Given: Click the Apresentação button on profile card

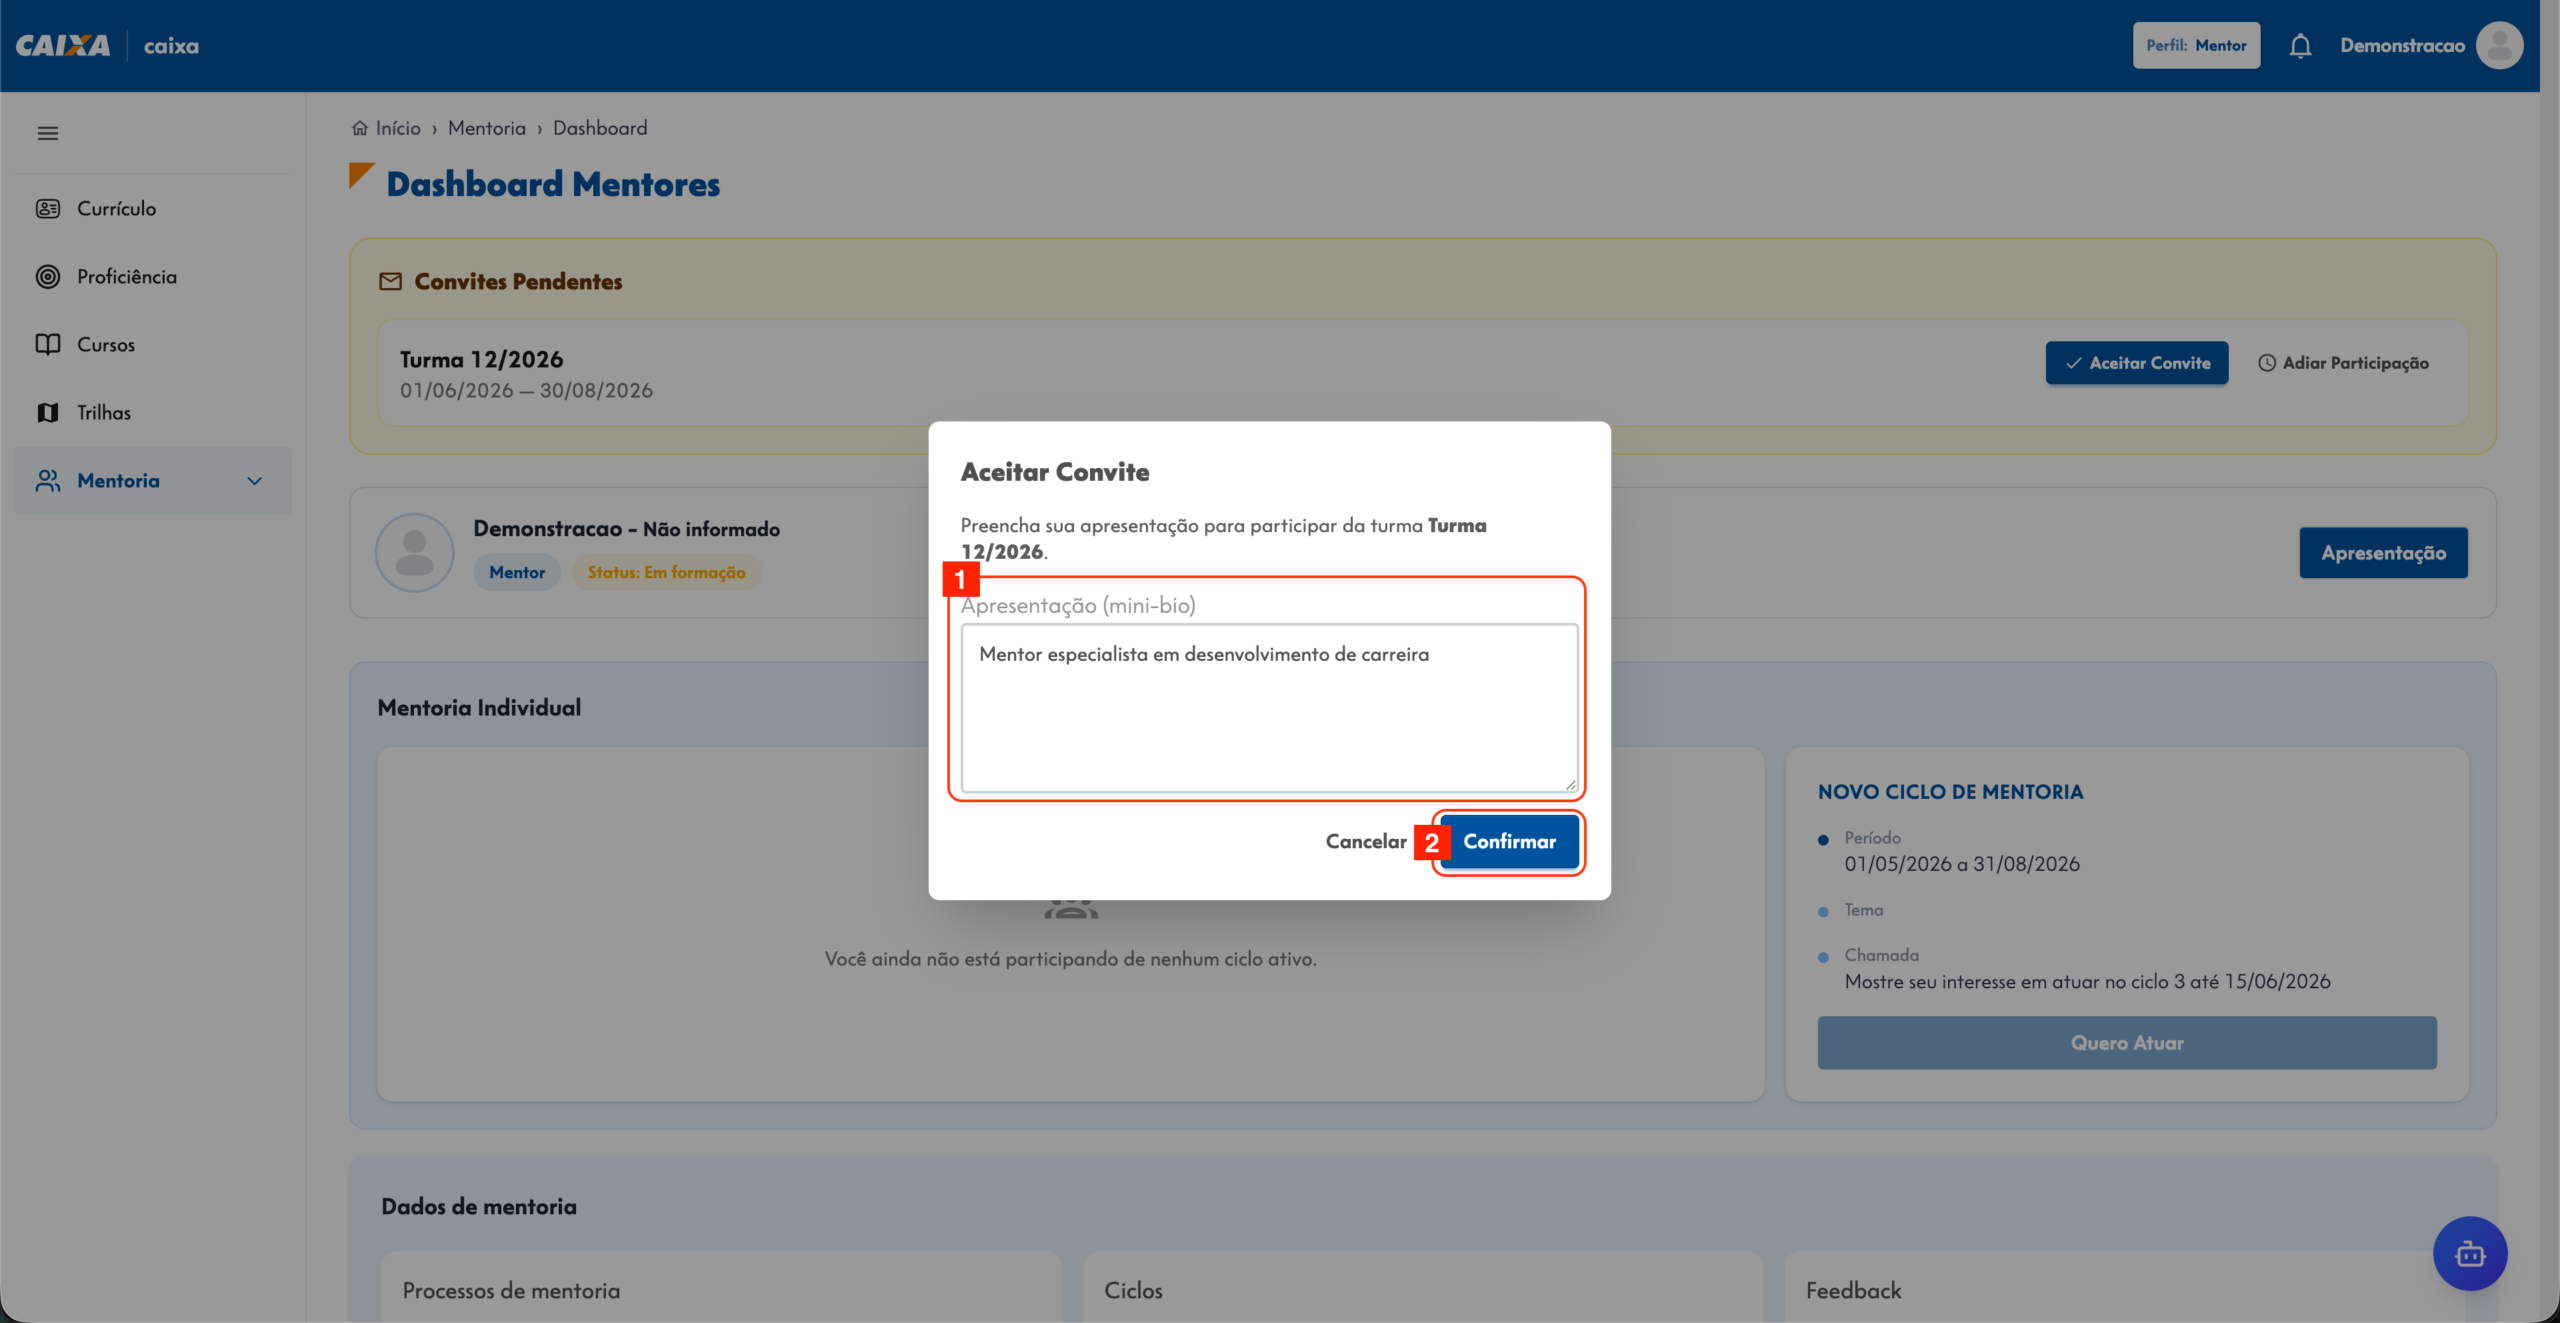Looking at the screenshot, I should [x=2383, y=553].
